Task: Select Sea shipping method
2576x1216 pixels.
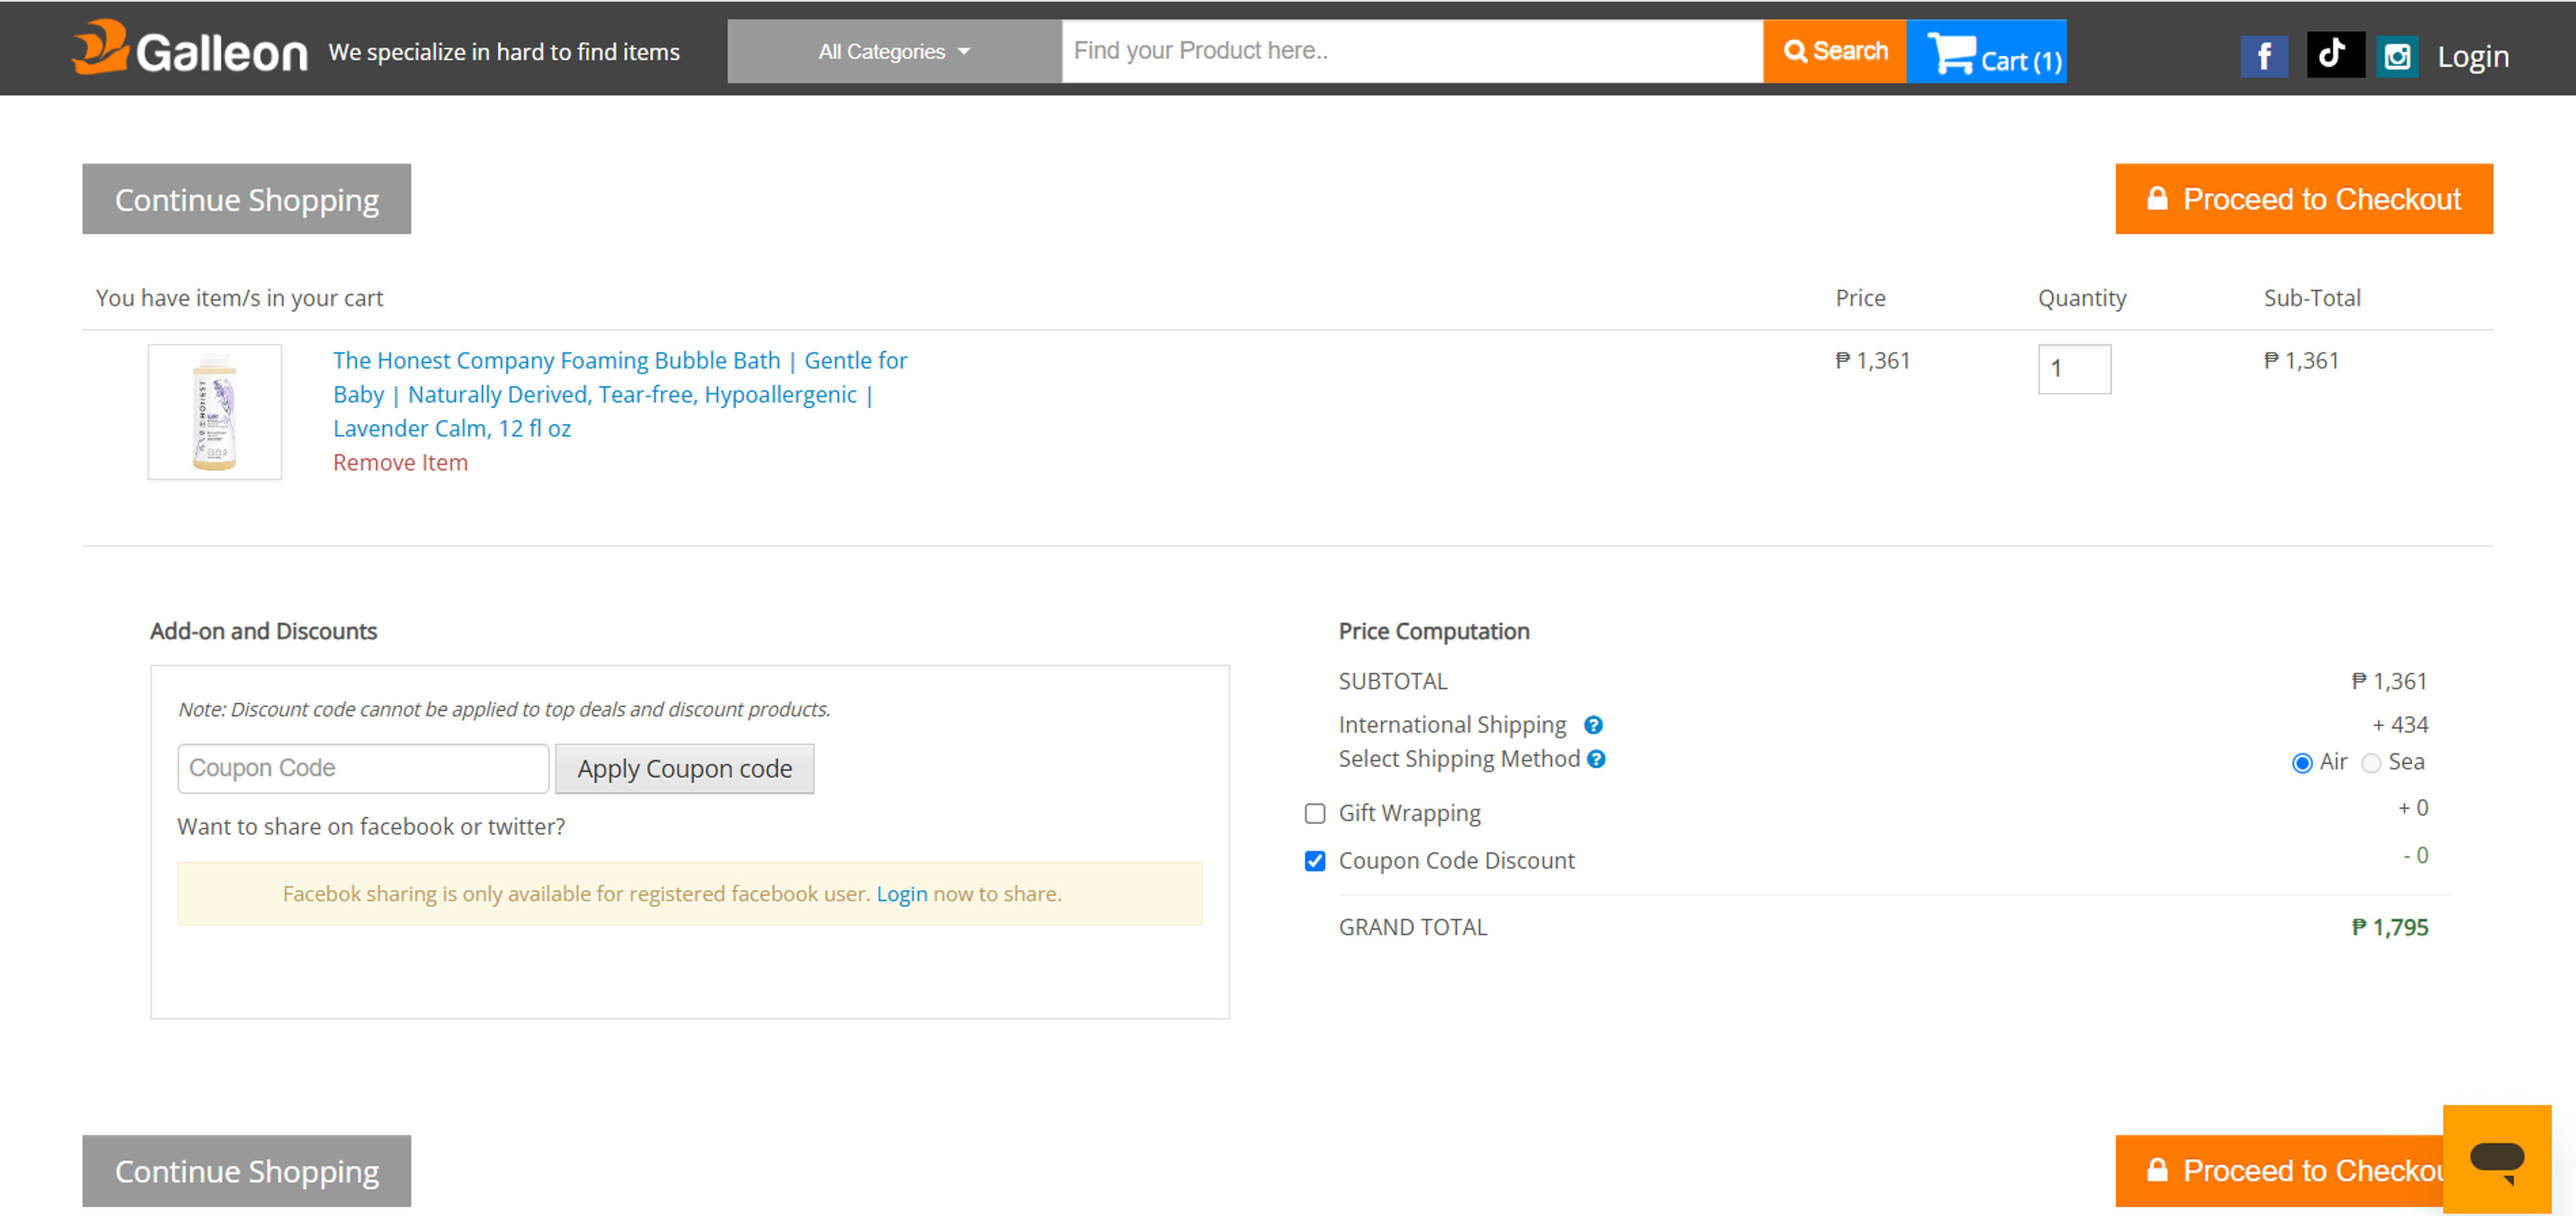Action: coord(2370,763)
